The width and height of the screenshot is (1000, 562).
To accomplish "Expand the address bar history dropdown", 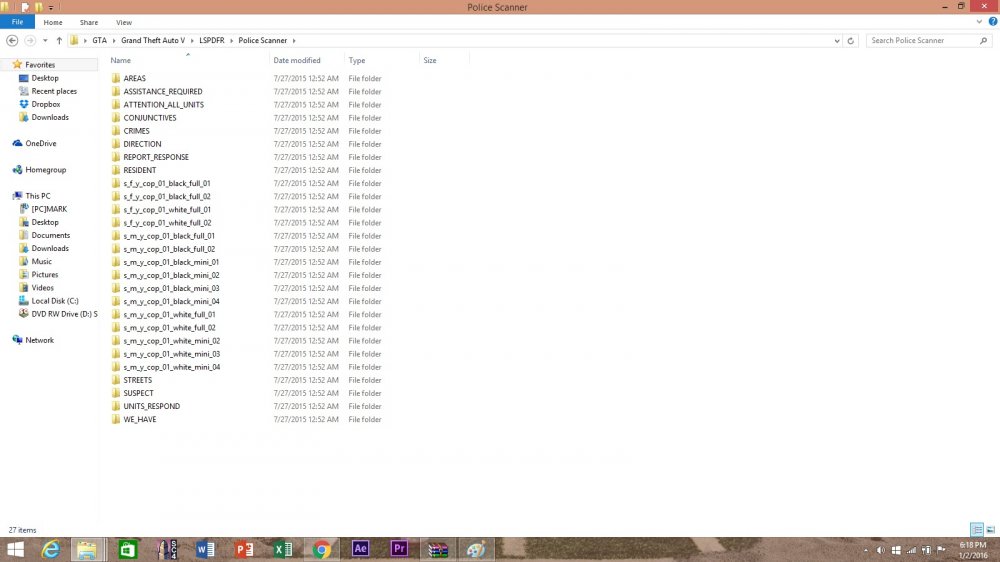I will click(837, 40).
